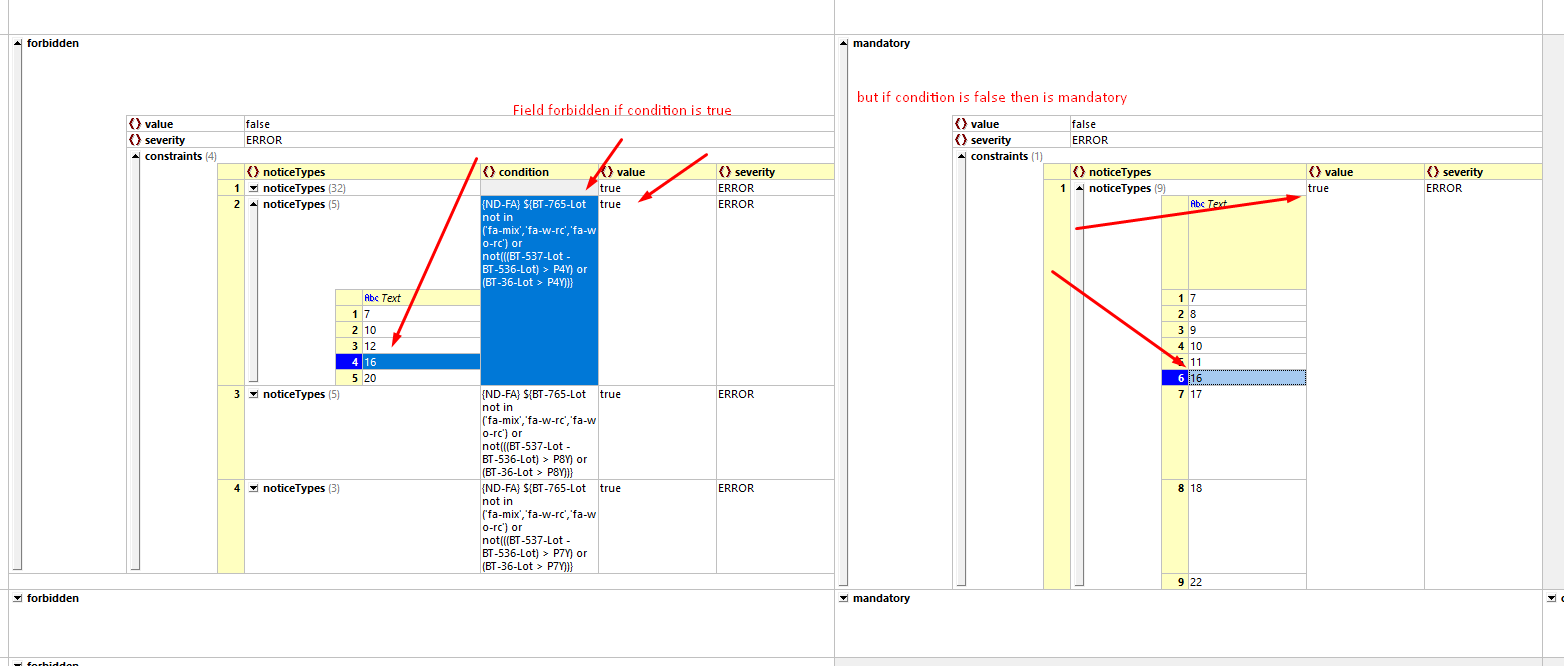1564x666 pixels.
Task: Select the constraints (1) label
Action: [1007, 156]
